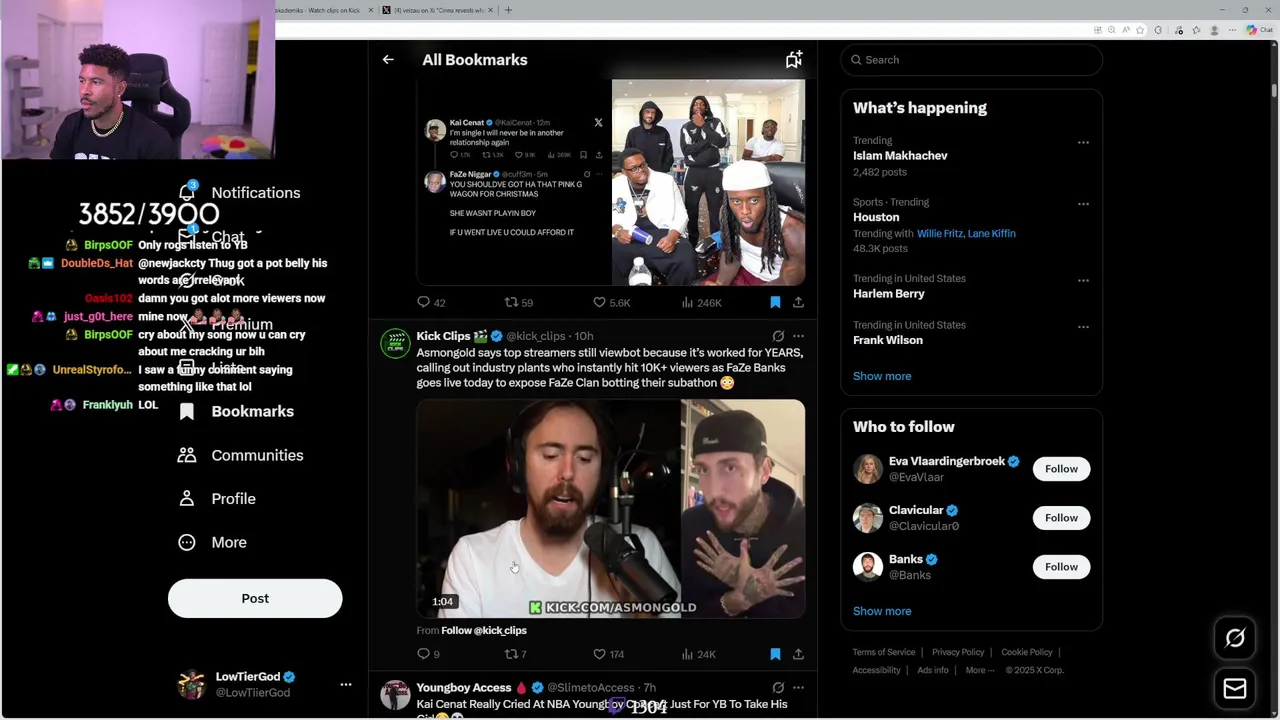
Task: Follow Eva Vlaardingerbroek
Action: point(1061,469)
